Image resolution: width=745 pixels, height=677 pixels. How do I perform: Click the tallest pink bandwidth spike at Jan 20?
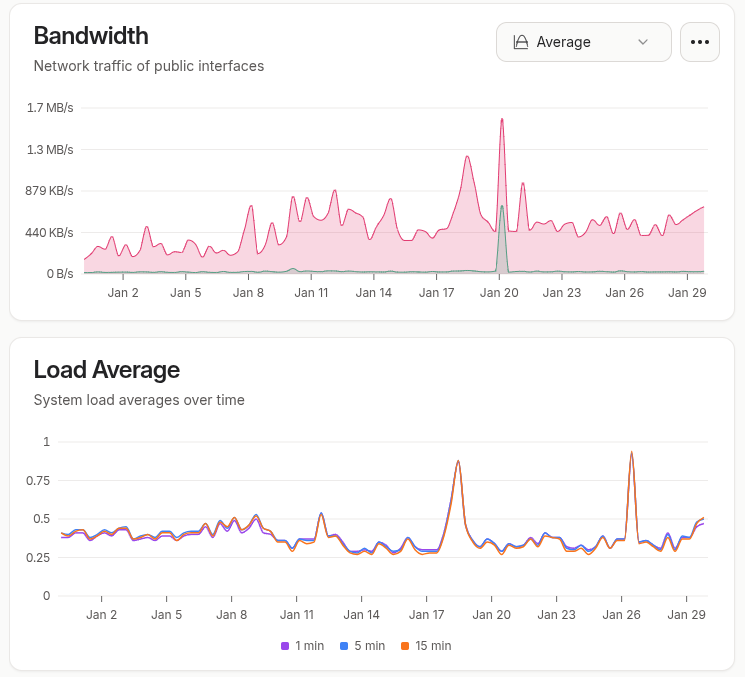501,120
